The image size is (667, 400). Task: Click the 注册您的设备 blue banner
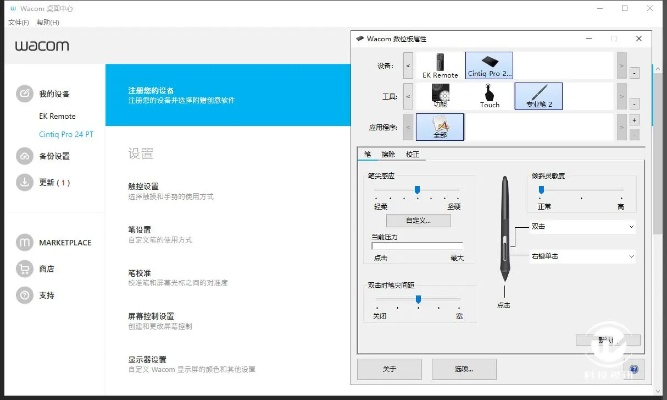click(228, 95)
